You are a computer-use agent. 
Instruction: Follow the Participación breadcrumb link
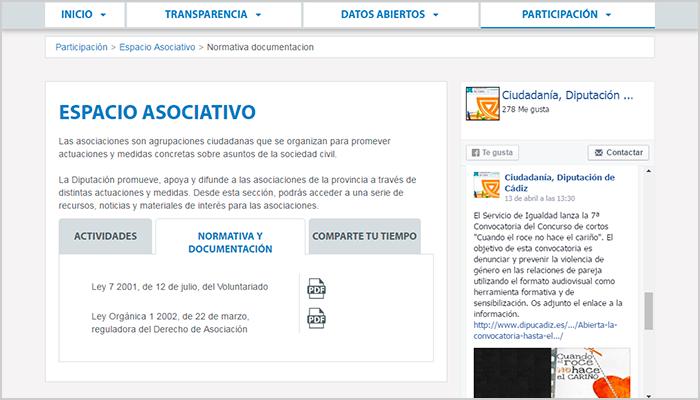(x=81, y=47)
